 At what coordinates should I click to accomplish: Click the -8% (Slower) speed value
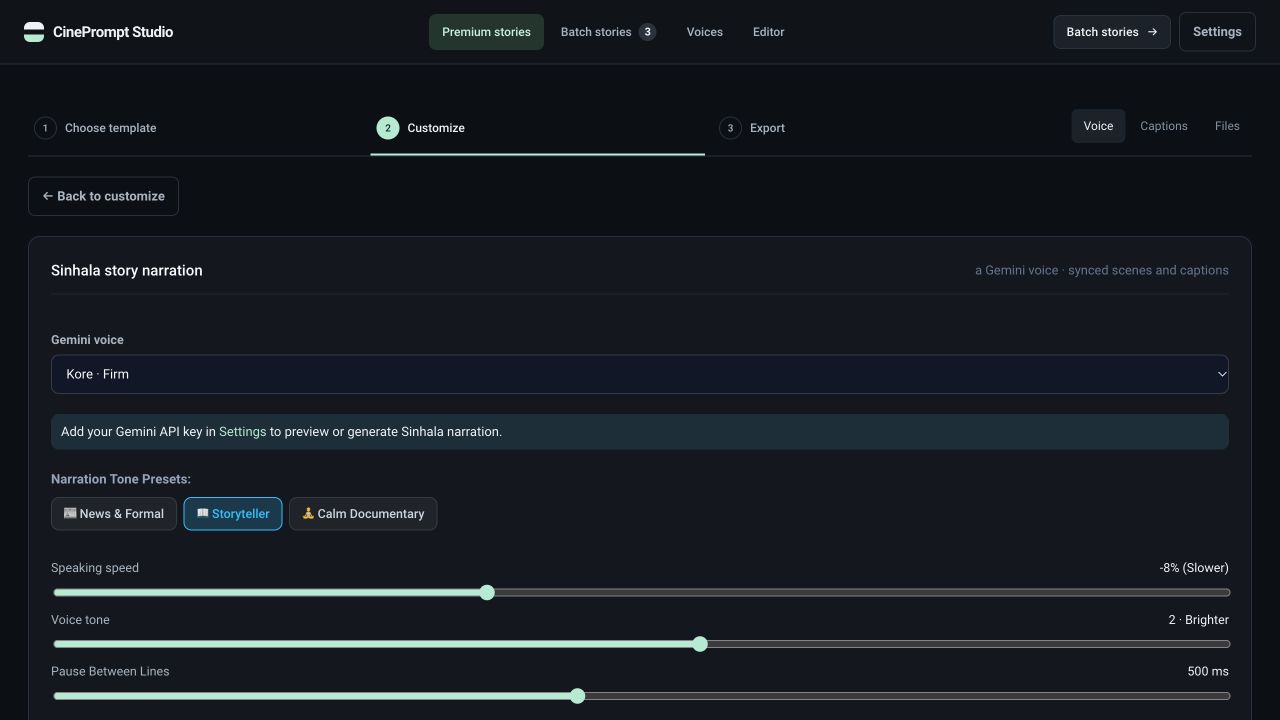point(1194,568)
